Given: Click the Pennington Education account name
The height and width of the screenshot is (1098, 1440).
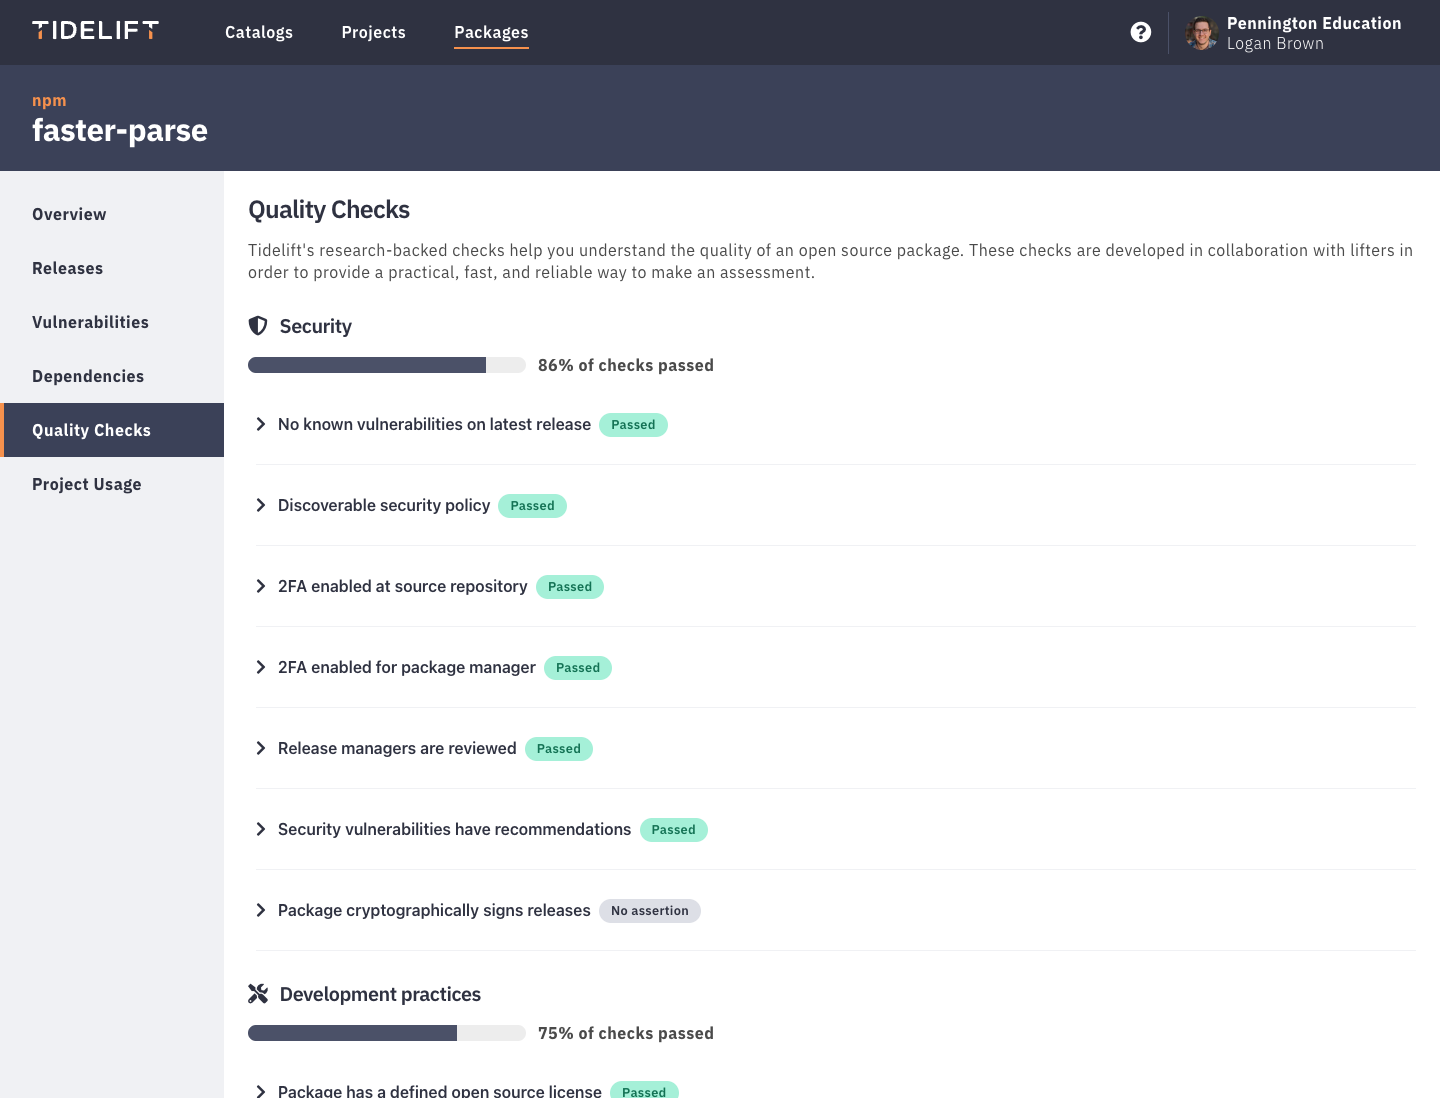Looking at the screenshot, I should [1314, 23].
